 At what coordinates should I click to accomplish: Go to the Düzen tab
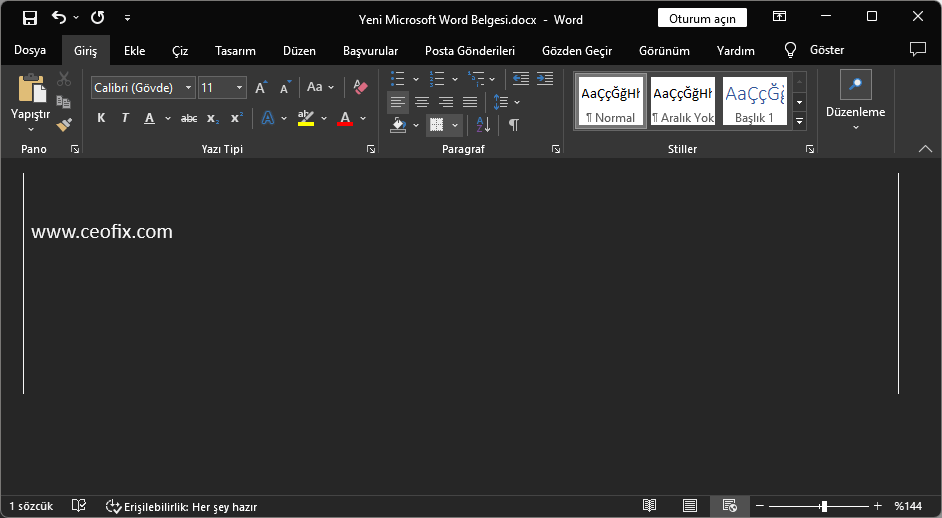(x=299, y=51)
